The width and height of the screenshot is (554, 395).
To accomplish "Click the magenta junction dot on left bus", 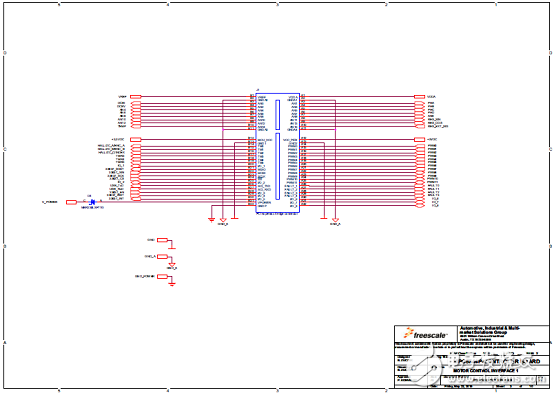I will pos(223,130).
